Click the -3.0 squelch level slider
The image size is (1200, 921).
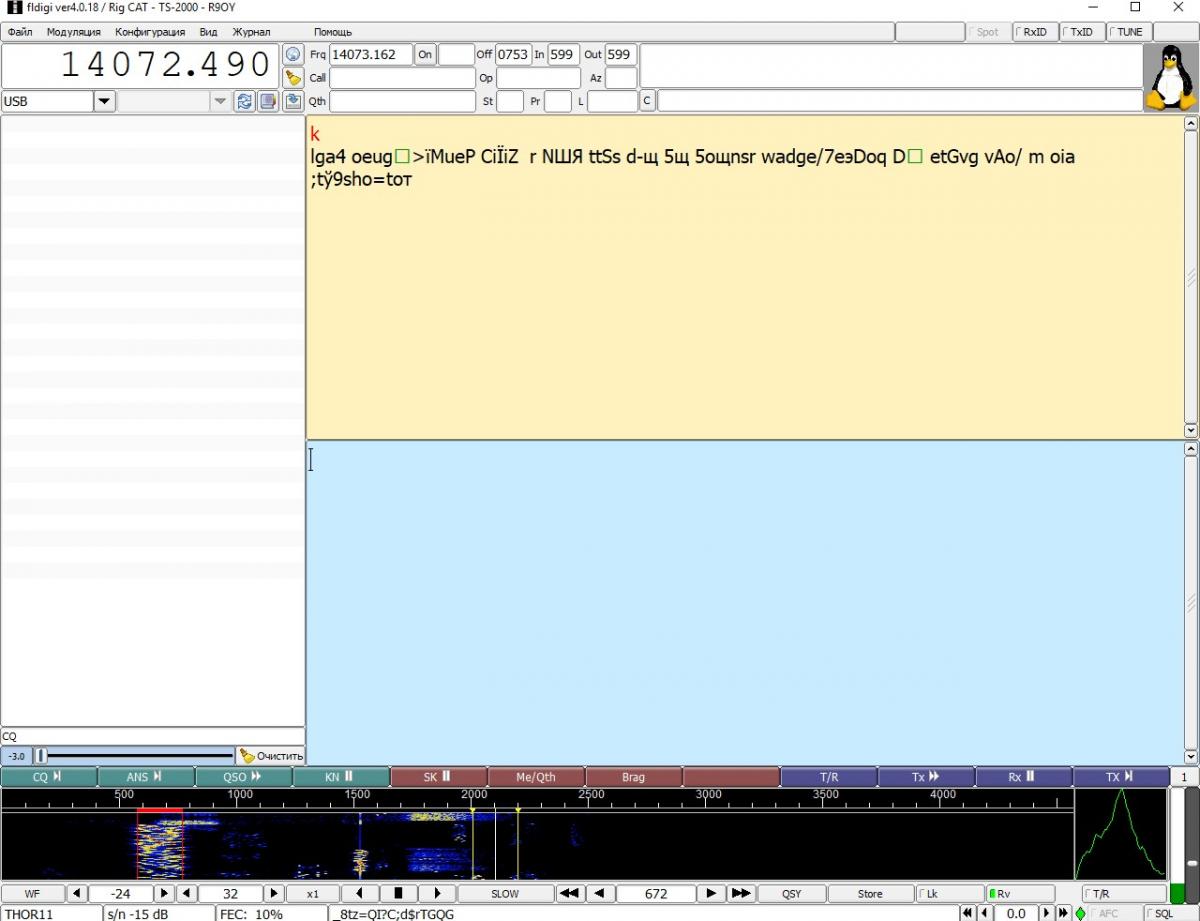pos(135,756)
